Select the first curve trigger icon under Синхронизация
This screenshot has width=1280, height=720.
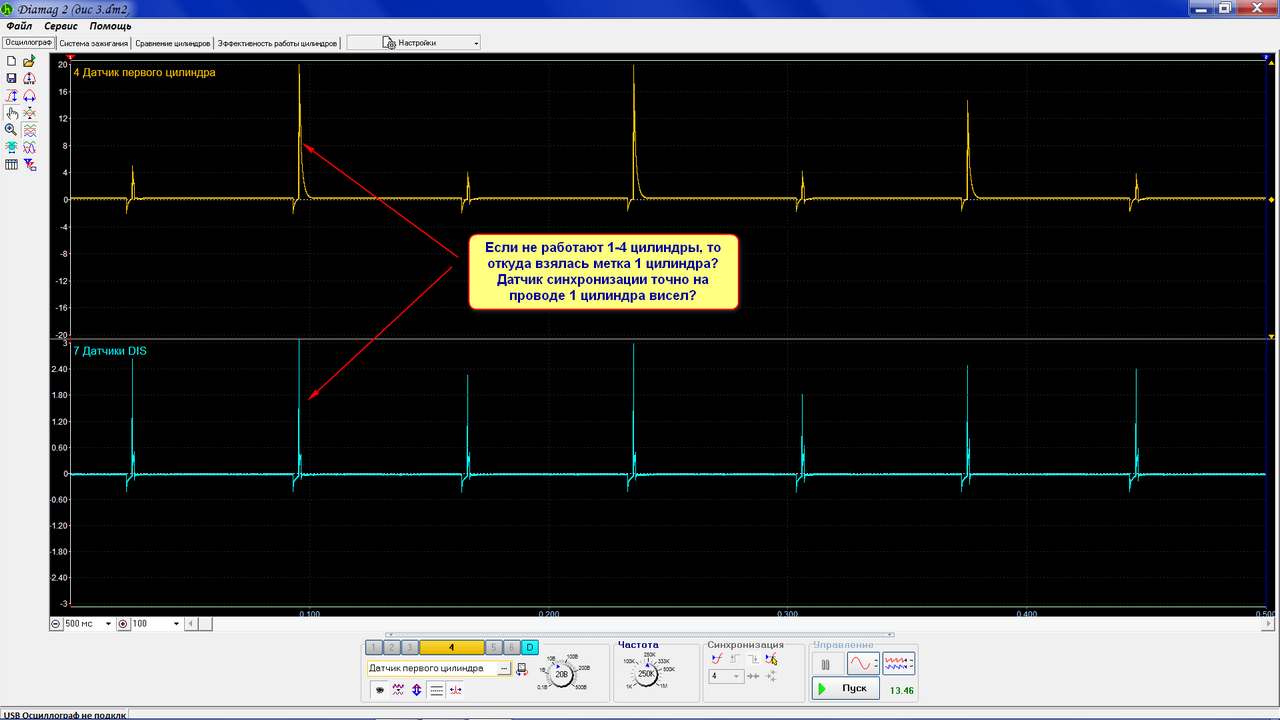coord(716,659)
